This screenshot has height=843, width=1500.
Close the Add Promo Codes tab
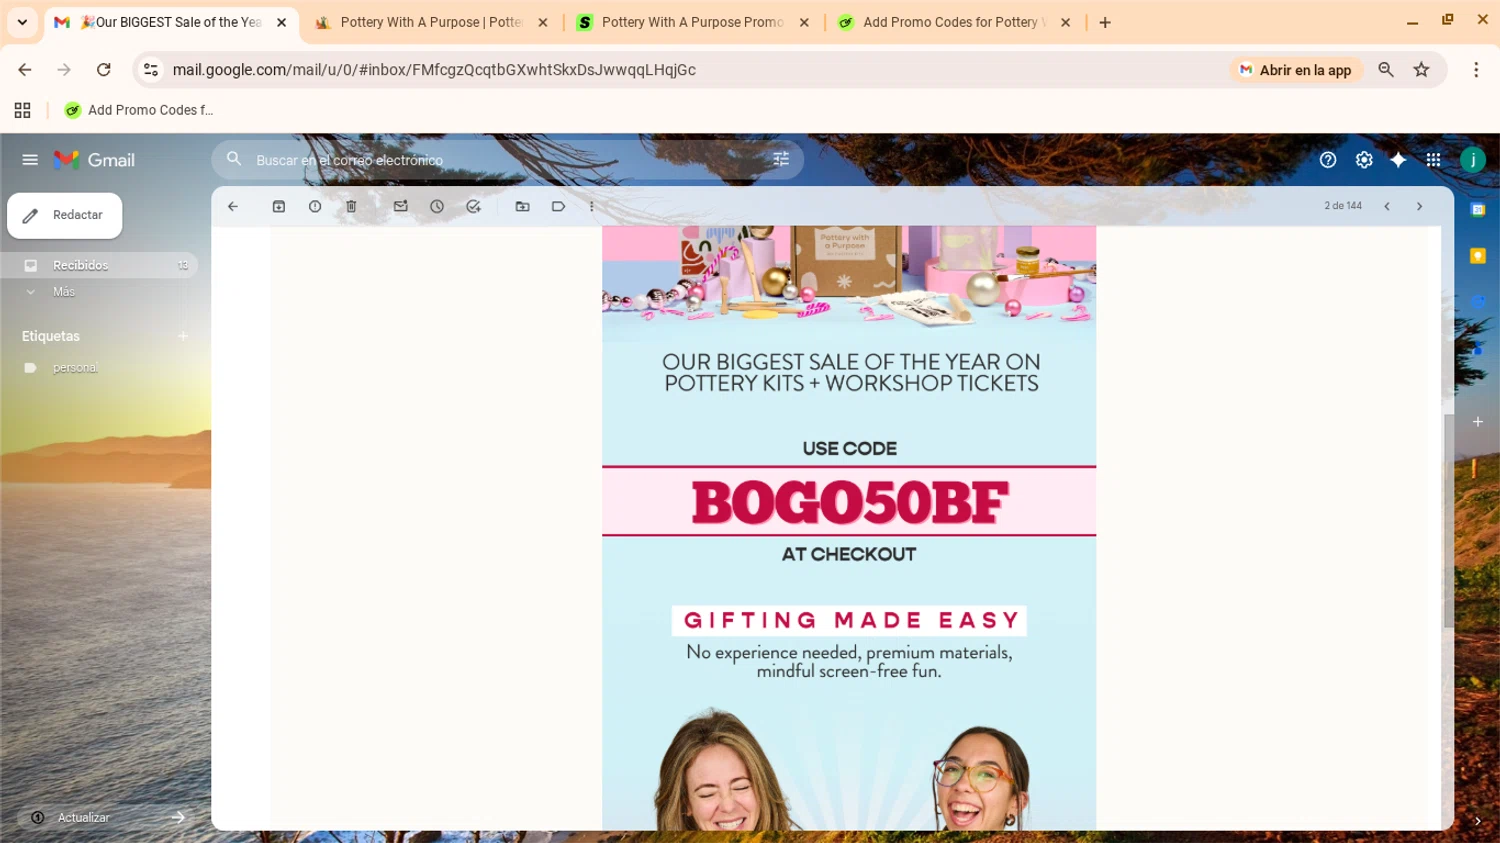[x=1066, y=22]
